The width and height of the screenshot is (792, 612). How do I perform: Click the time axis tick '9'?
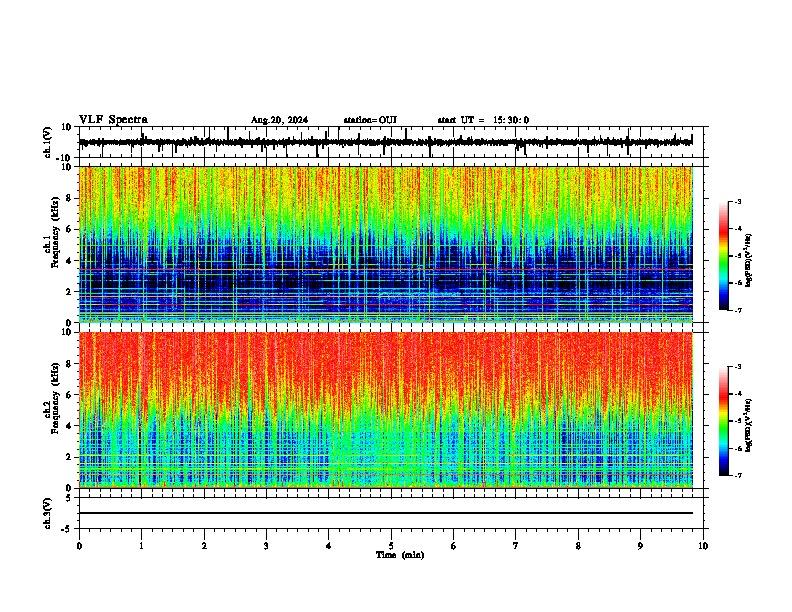point(640,546)
